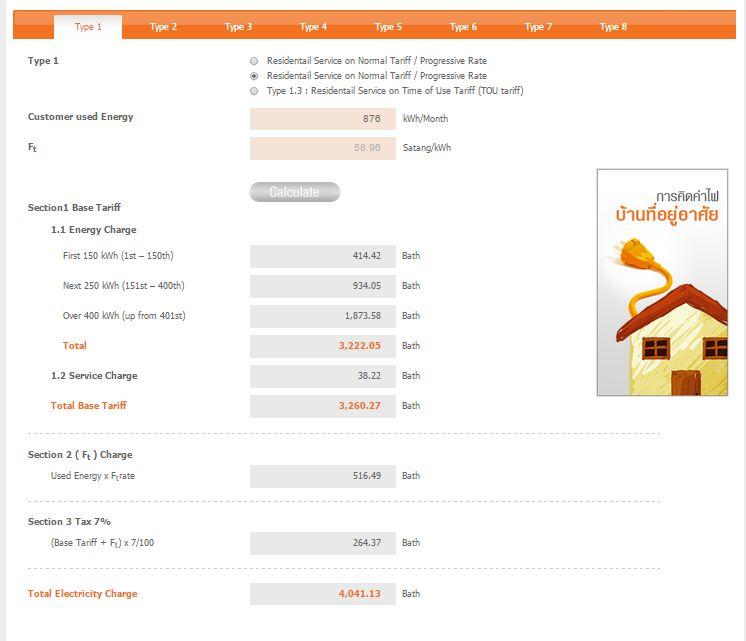Click the Over 400 kWh result field
Viewport: 746px width, 641px height.
point(322,316)
